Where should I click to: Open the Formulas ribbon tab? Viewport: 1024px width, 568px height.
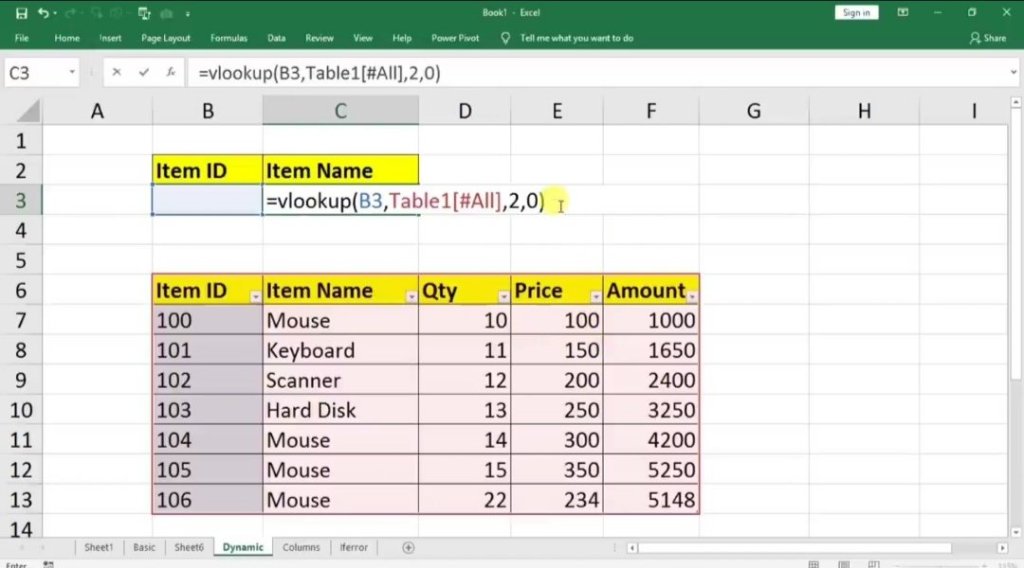click(x=228, y=38)
